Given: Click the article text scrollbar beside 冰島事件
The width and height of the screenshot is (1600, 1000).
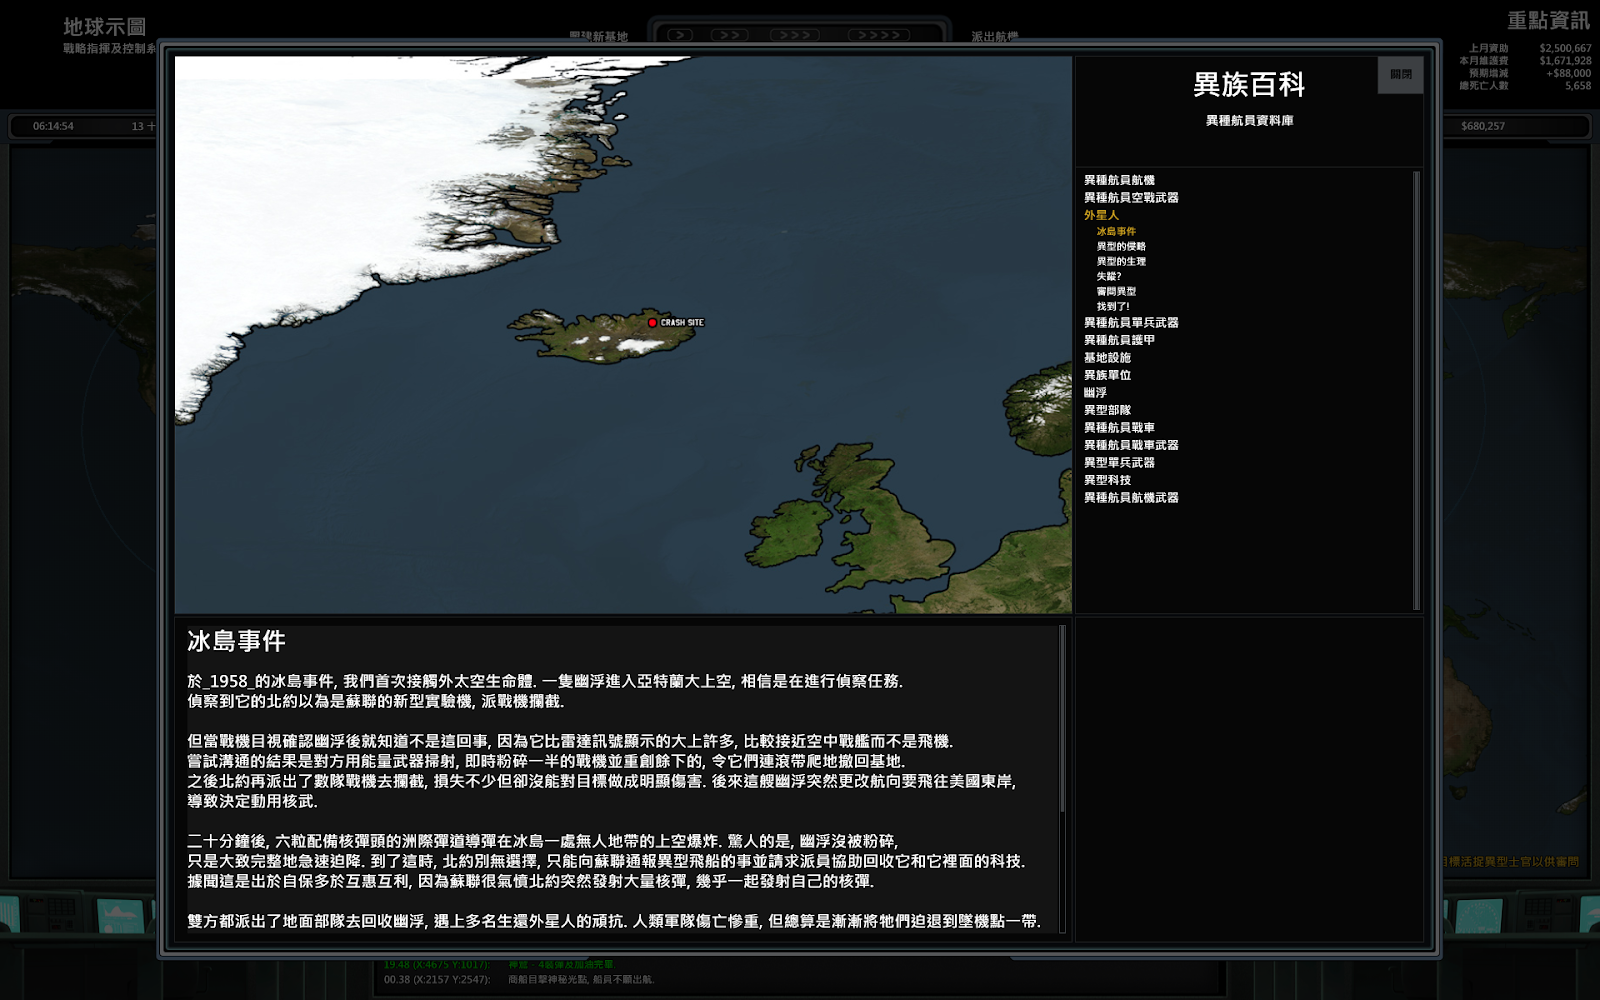Looking at the screenshot, I should [1062, 778].
